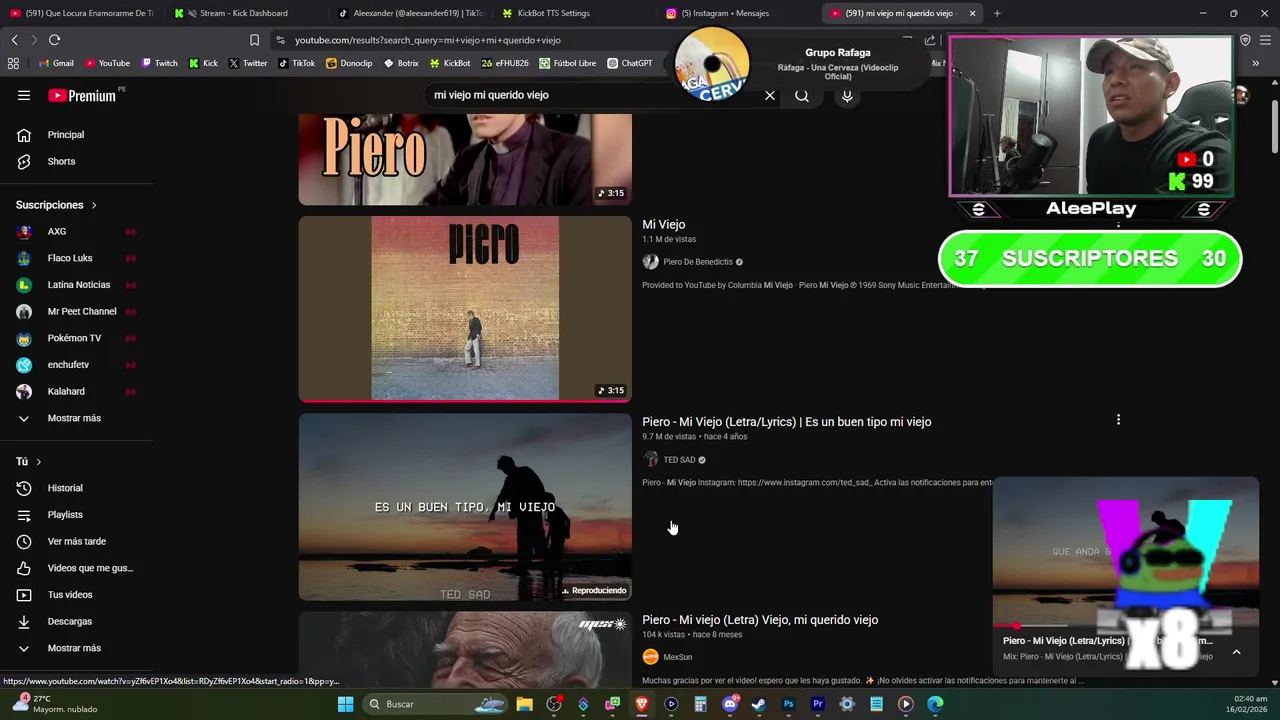The image size is (1280, 720).
Task: Open Windows Start menu
Action: pyautogui.click(x=345, y=704)
